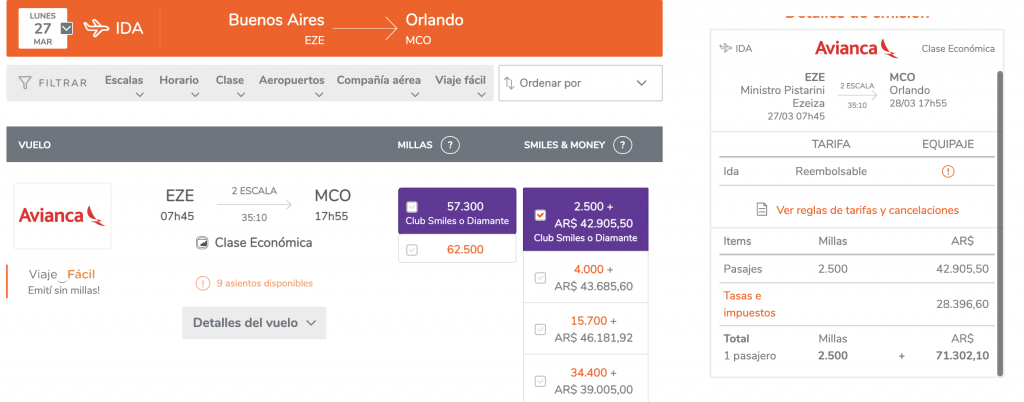Image resolution: width=1024 pixels, height=402 pixels.
Task: Click the document icon beside fare rules
Action: pos(762,210)
